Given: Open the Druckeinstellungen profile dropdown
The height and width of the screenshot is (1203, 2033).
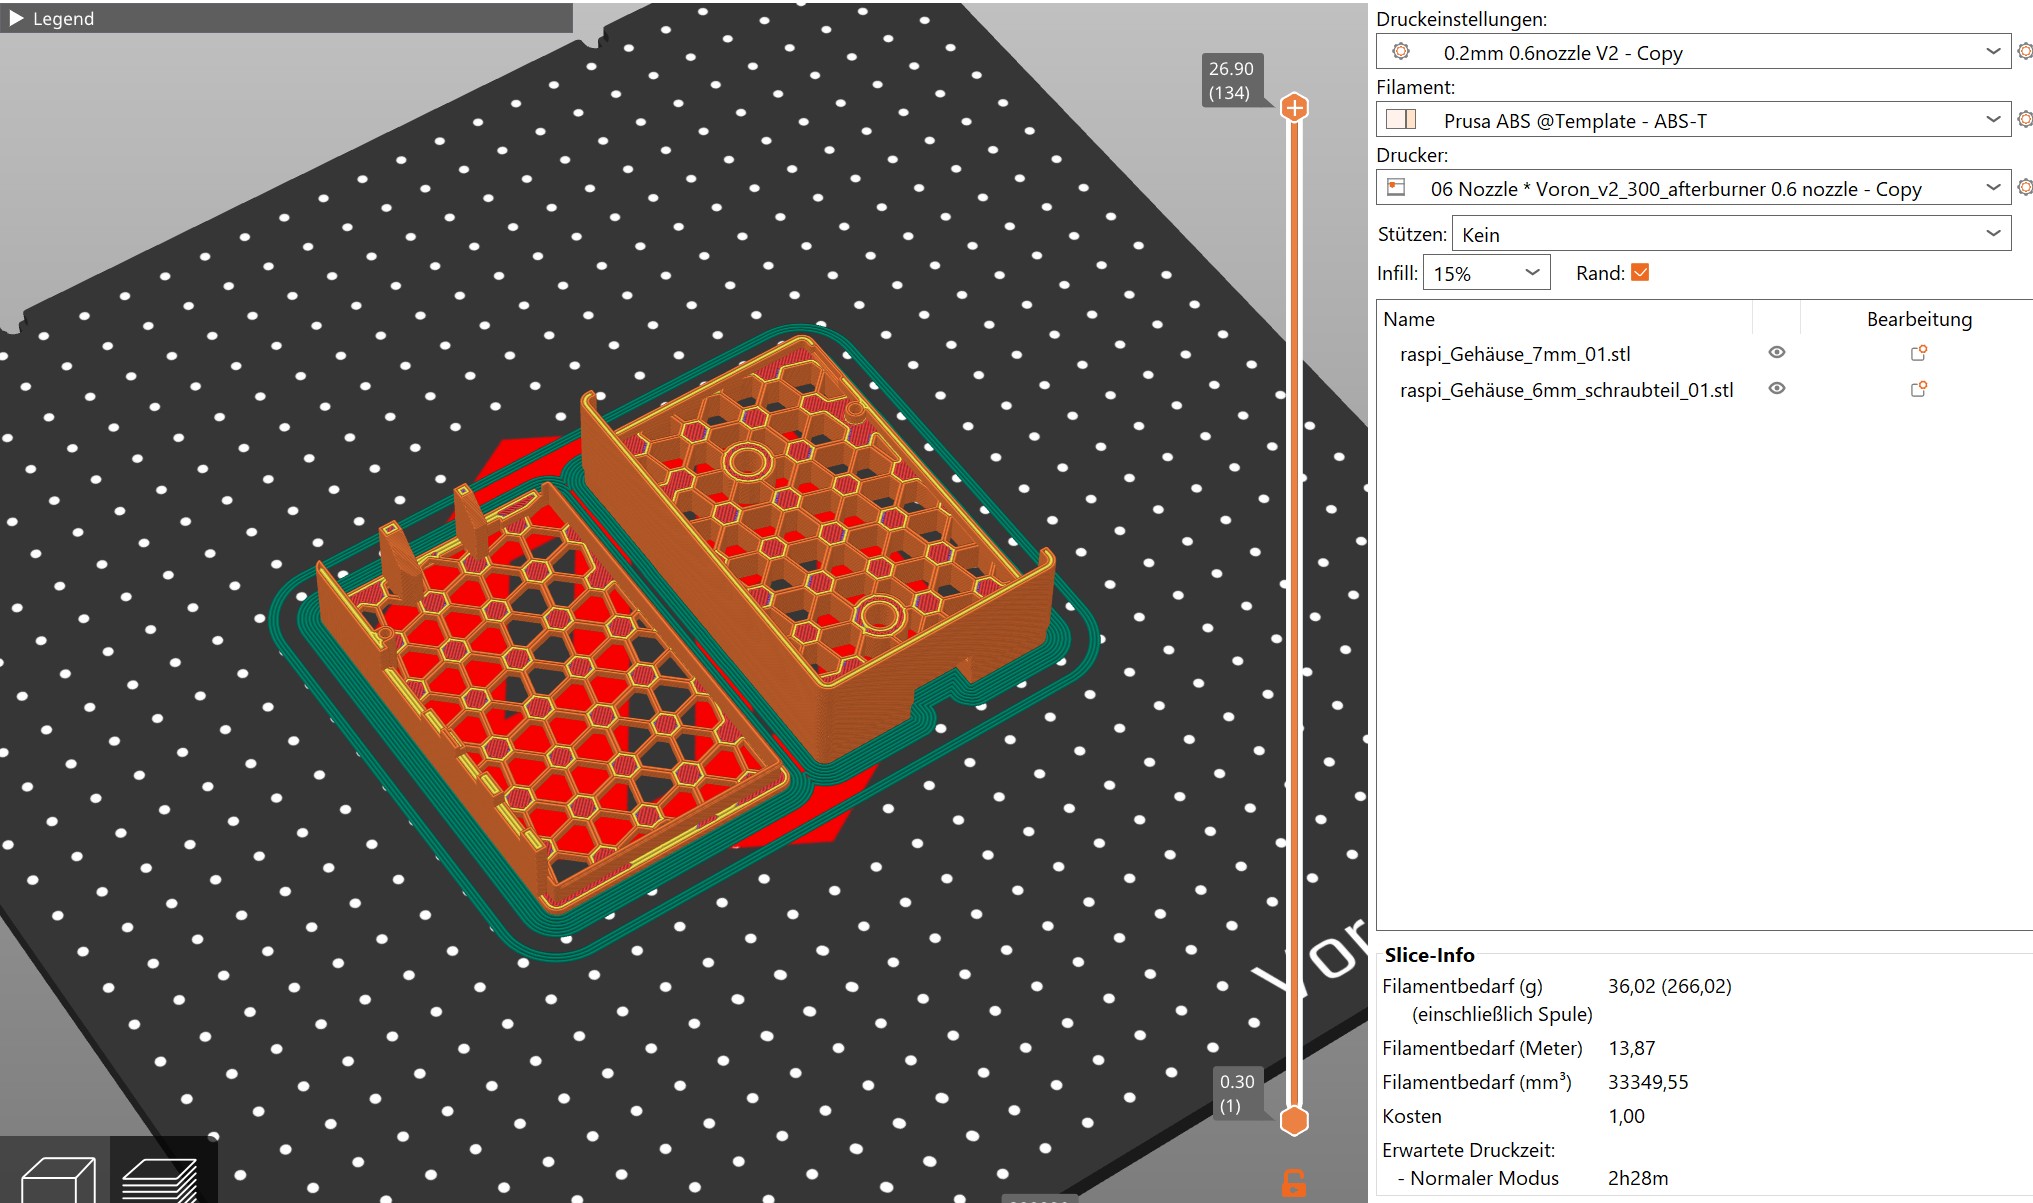Looking at the screenshot, I should point(1693,52).
